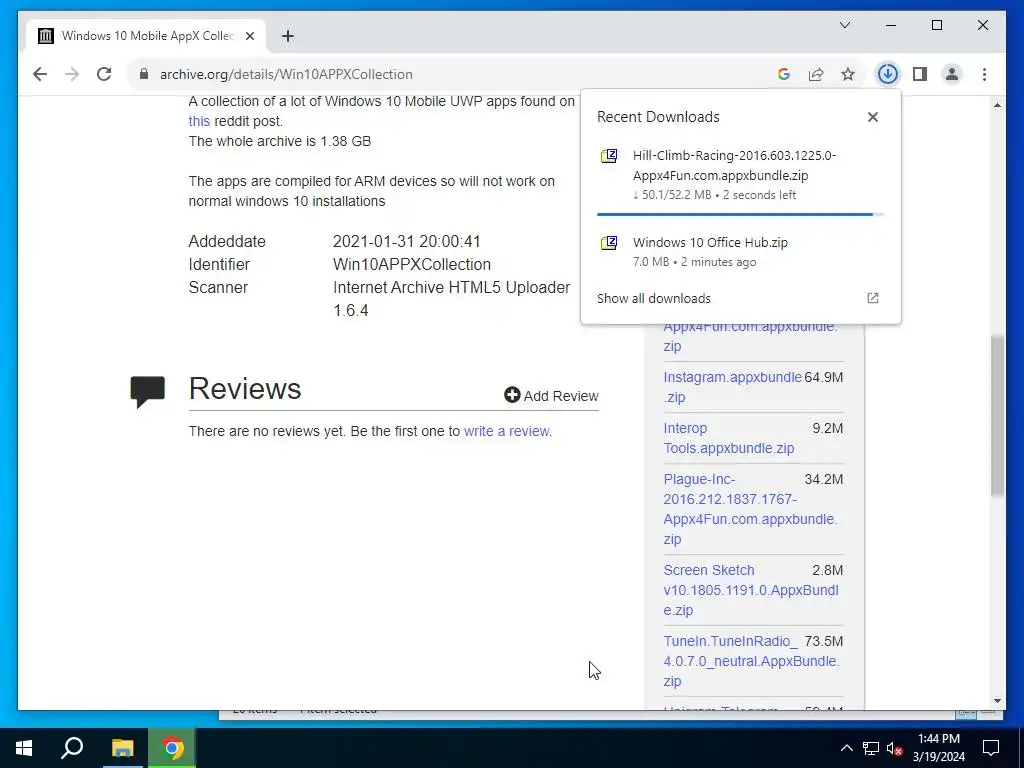Open TuneIn.TuneInRadio AppxBundle zip link
The height and width of the screenshot is (768, 1024).
coord(752,661)
